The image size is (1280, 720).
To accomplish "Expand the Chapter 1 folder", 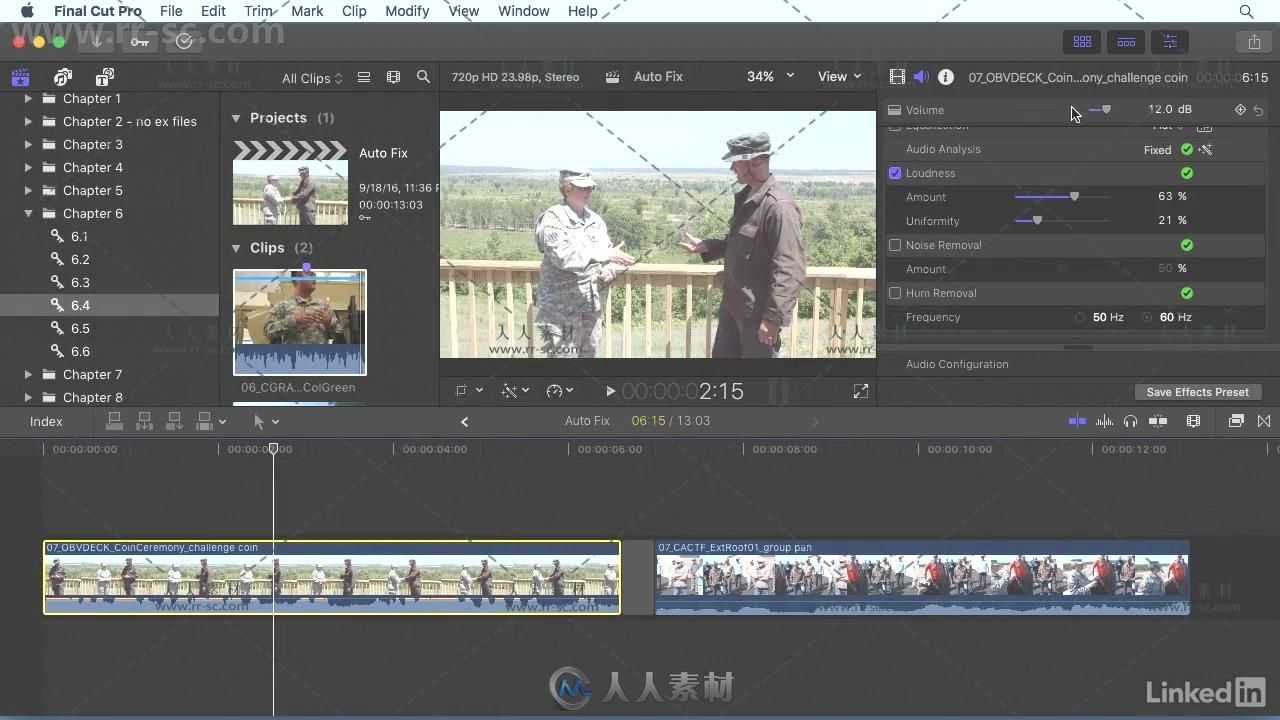I will [28, 98].
